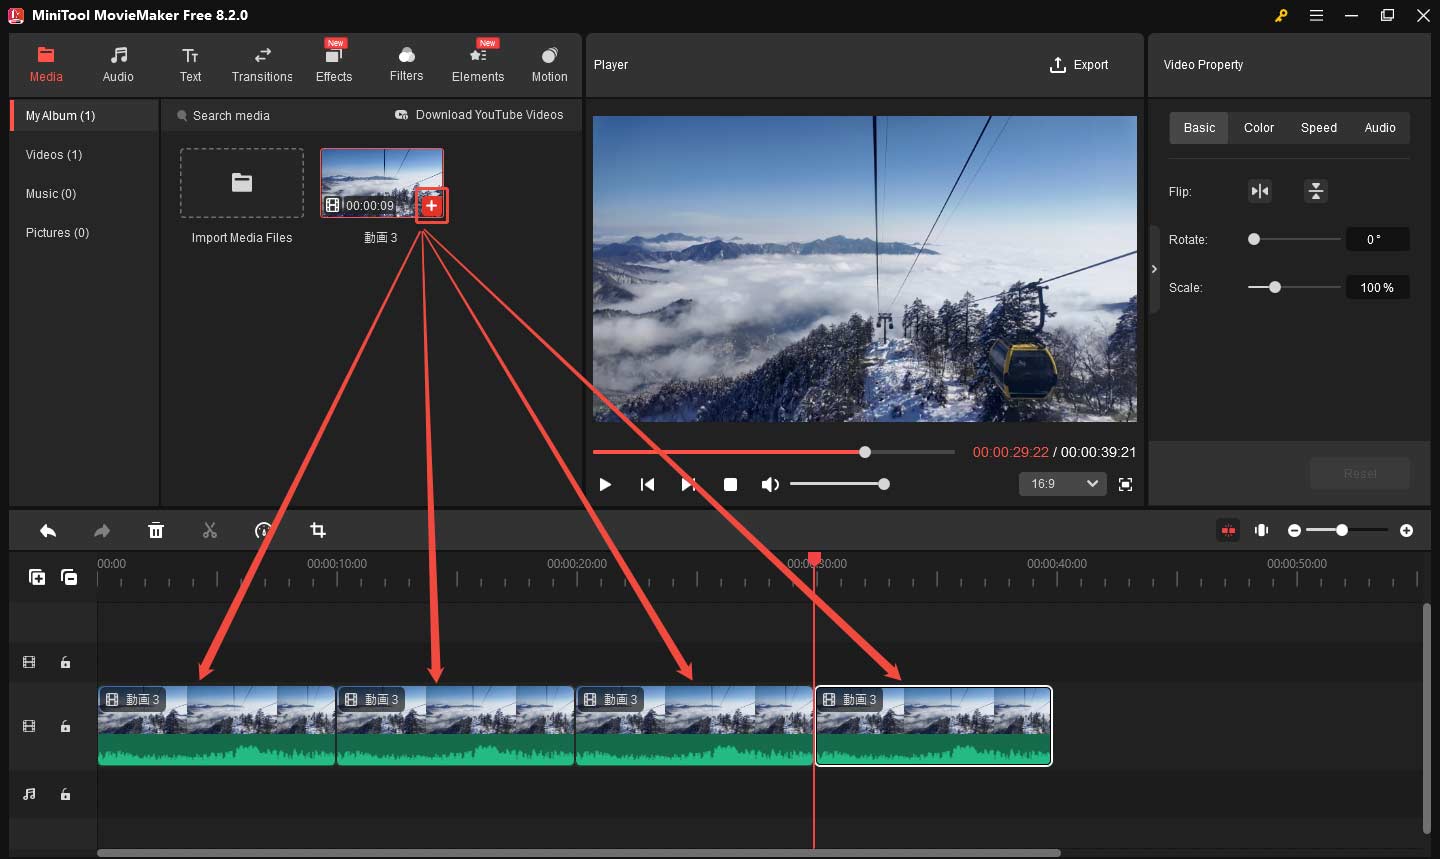Flip the video vertically
This screenshot has height=859, width=1440.
pos(1316,191)
